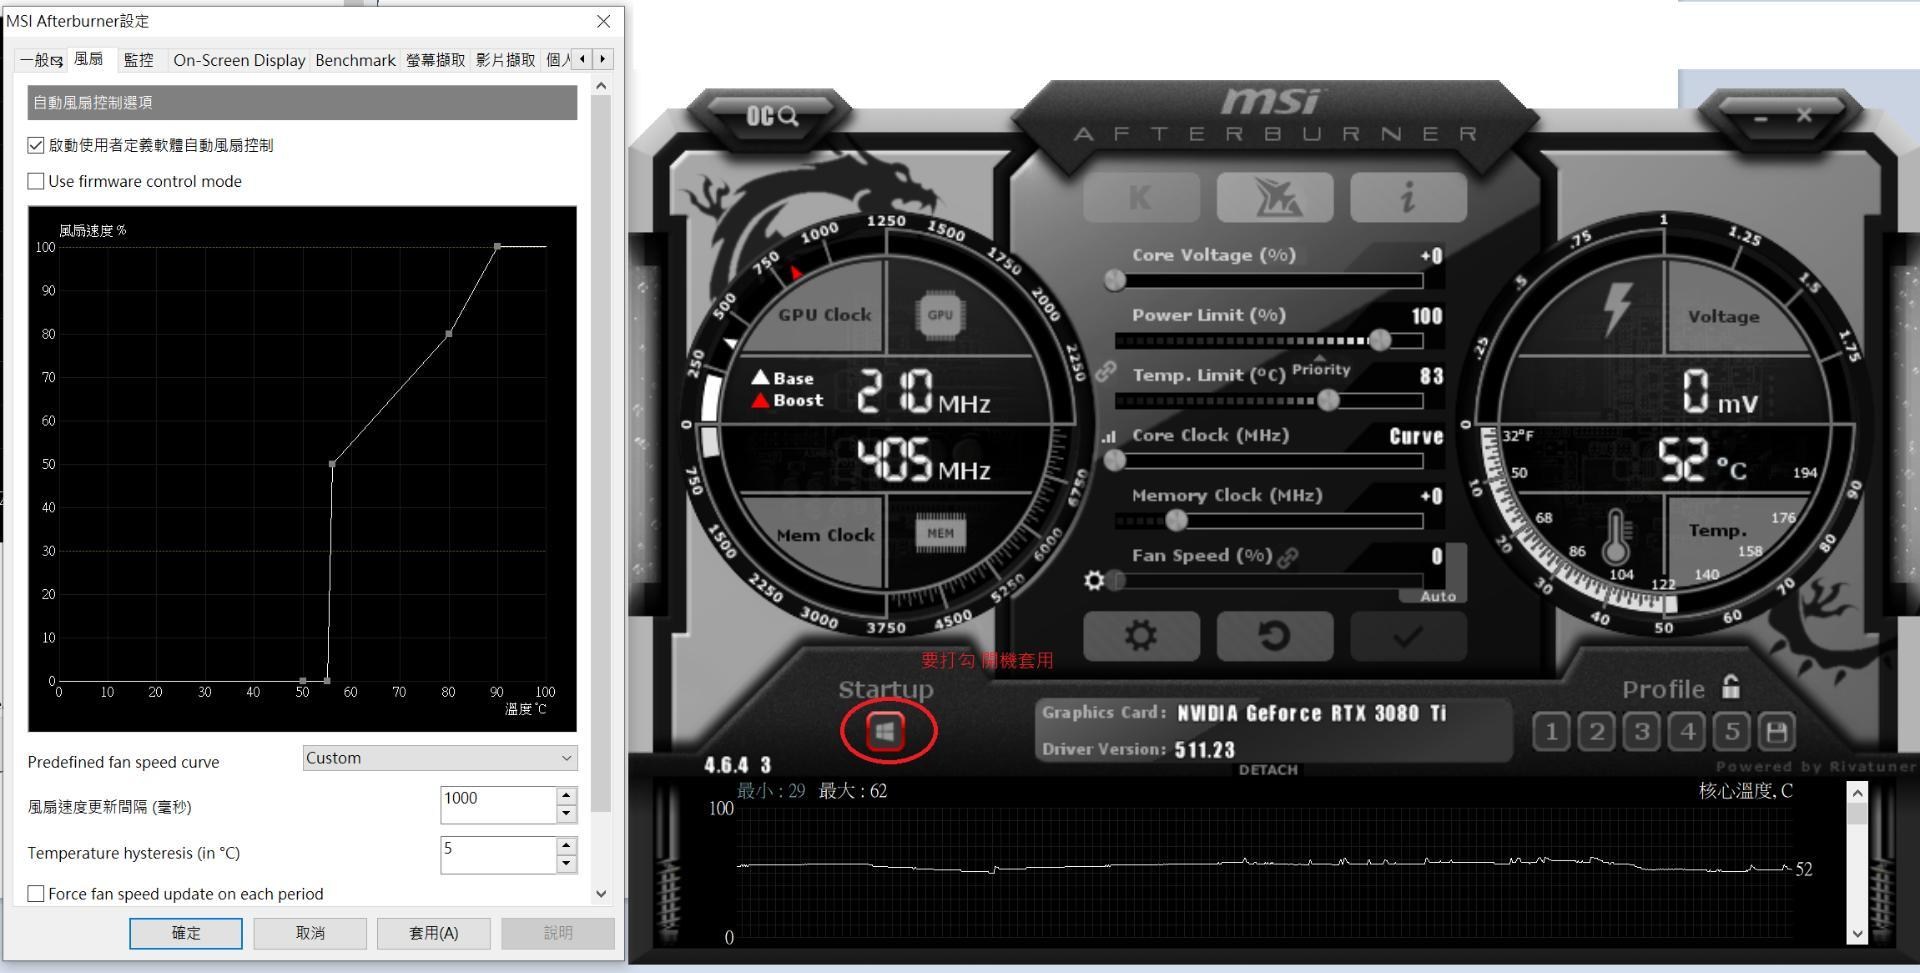Image resolution: width=1920 pixels, height=973 pixels.
Task: Check Force fan speed update on each period
Action: (x=36, y=894)
